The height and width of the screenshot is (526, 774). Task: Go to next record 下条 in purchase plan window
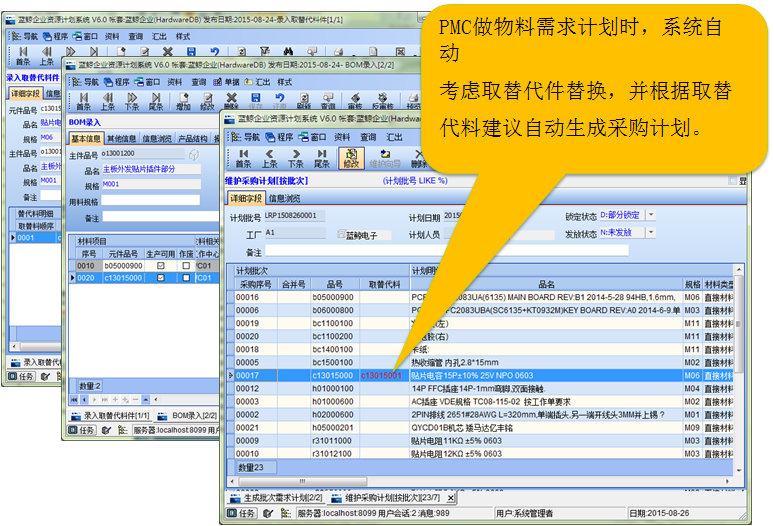(296, 158)
